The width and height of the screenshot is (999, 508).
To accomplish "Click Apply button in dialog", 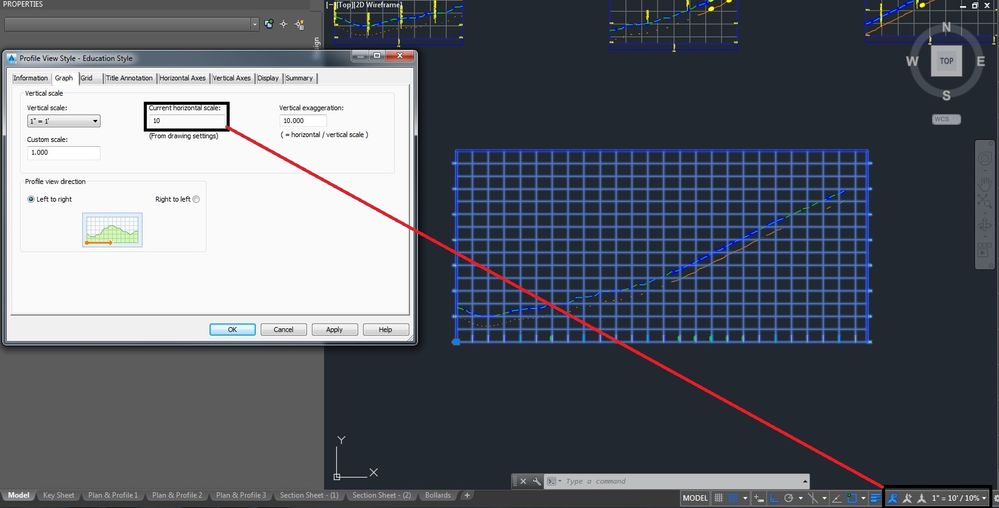I will pyautogui.click(x=334, y=330).
